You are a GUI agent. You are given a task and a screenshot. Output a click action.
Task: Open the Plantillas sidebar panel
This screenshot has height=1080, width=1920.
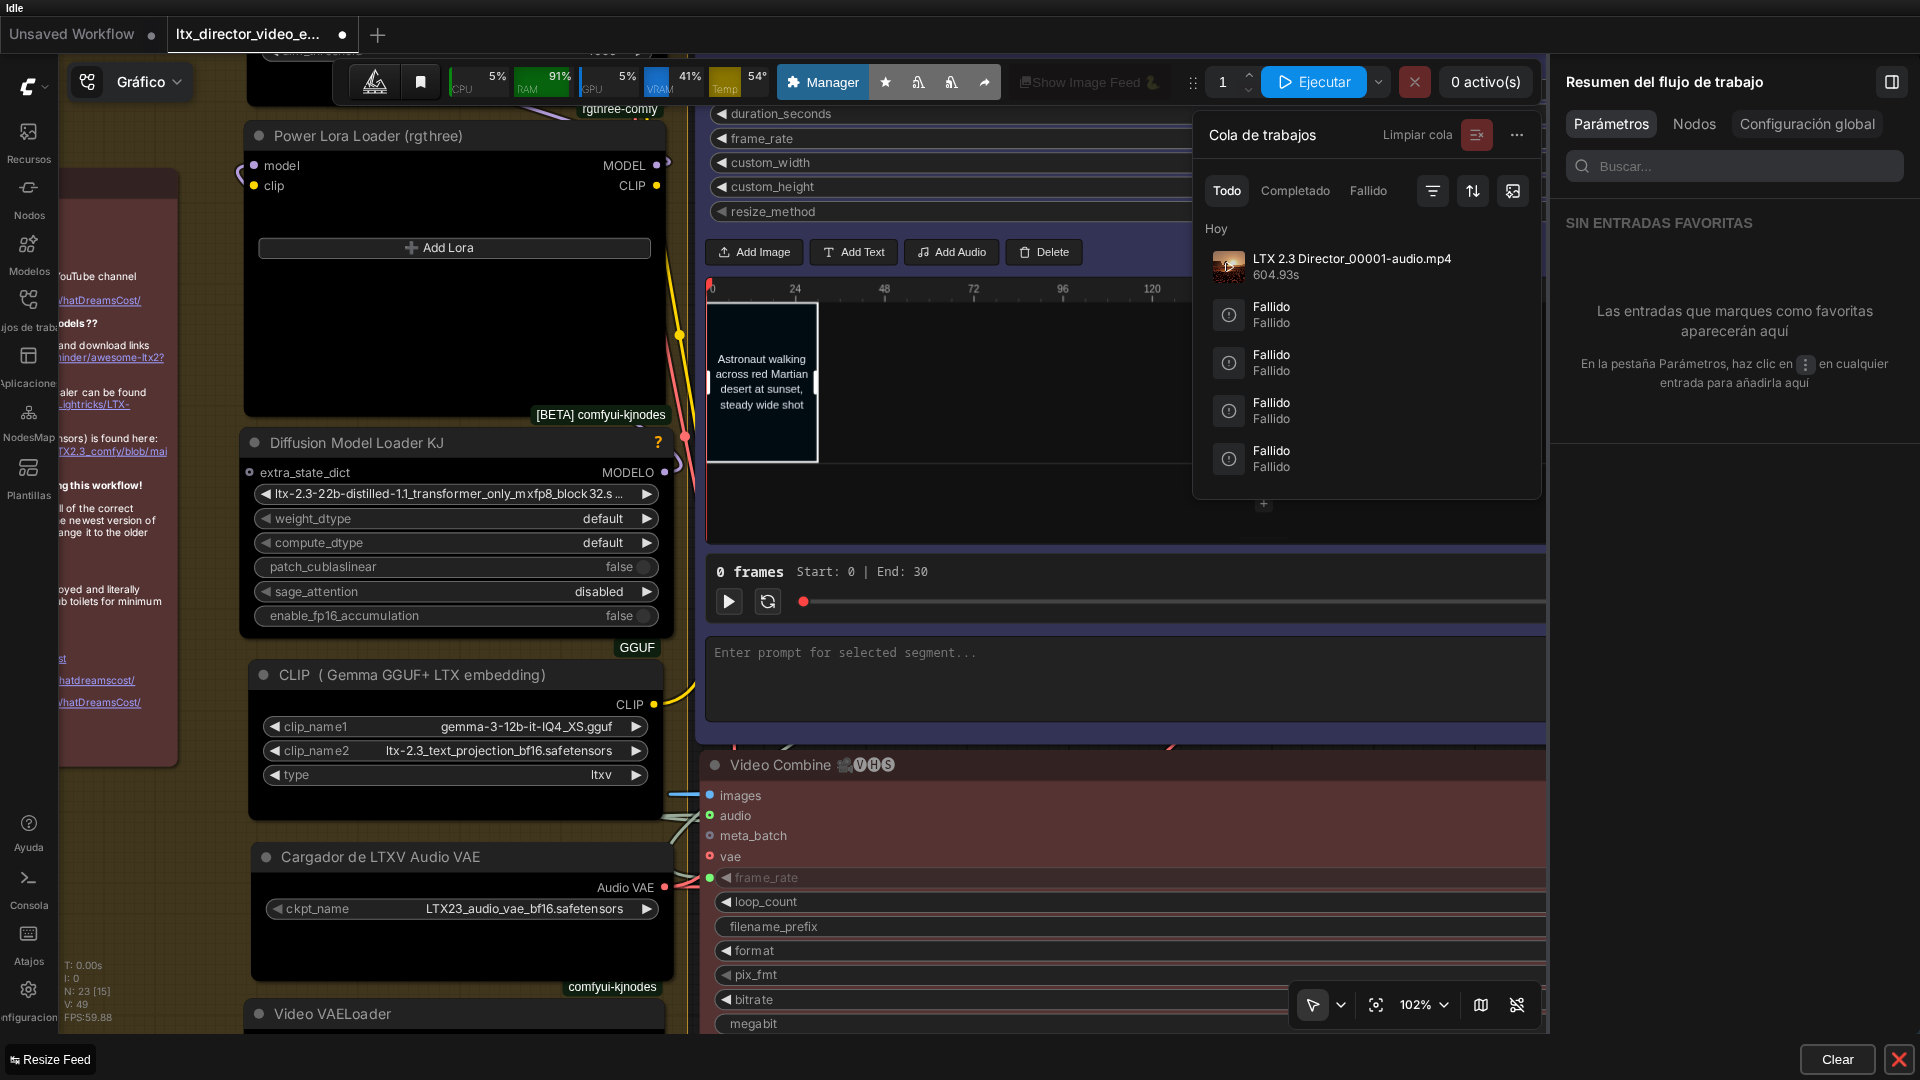[28, 478]
